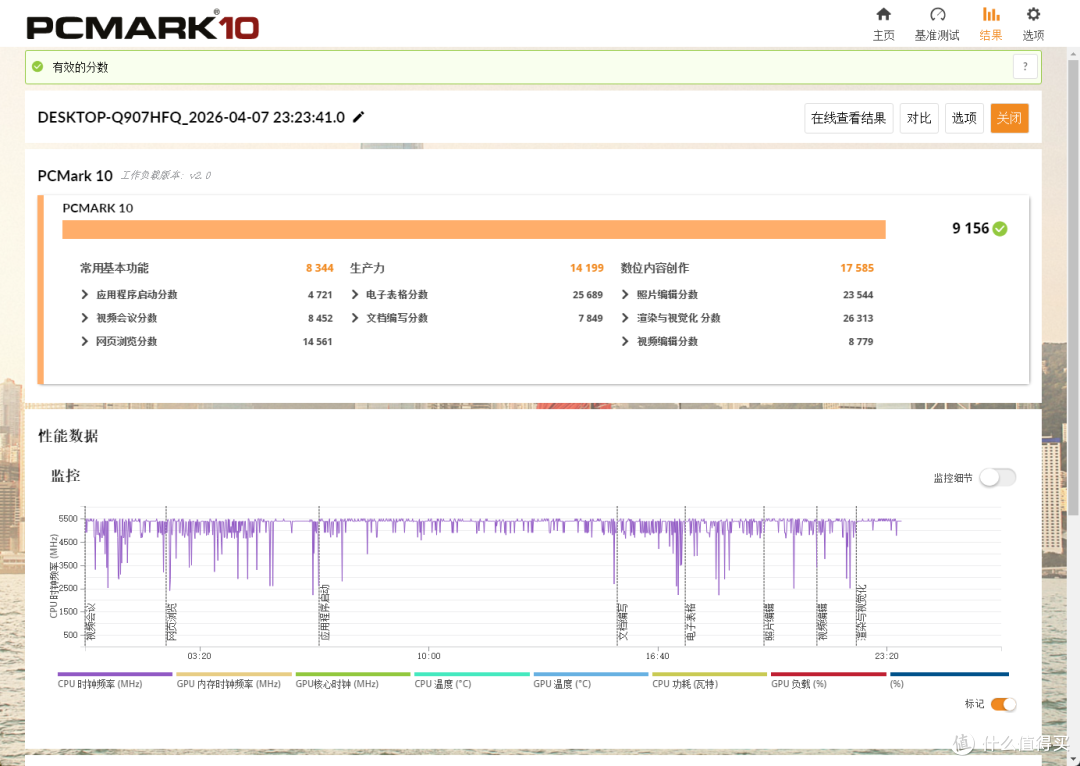
Task: Click the 数位内容创作 score 17 585
Action: [857, 268]
